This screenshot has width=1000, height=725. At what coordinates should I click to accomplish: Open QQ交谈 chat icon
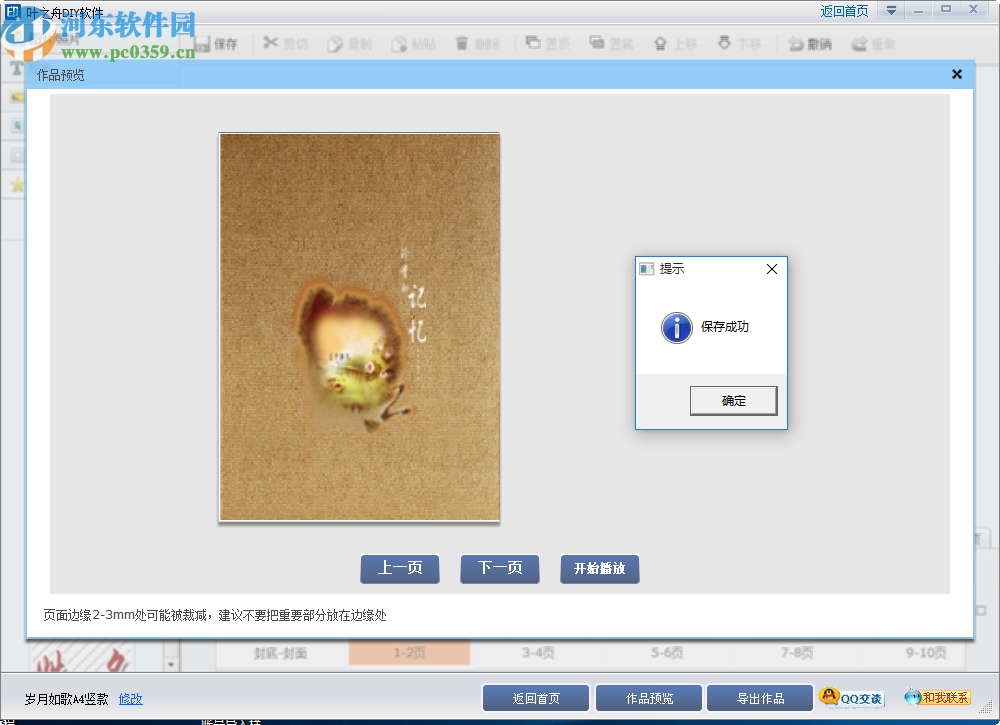pyautogui.click(x=851, y=698)
